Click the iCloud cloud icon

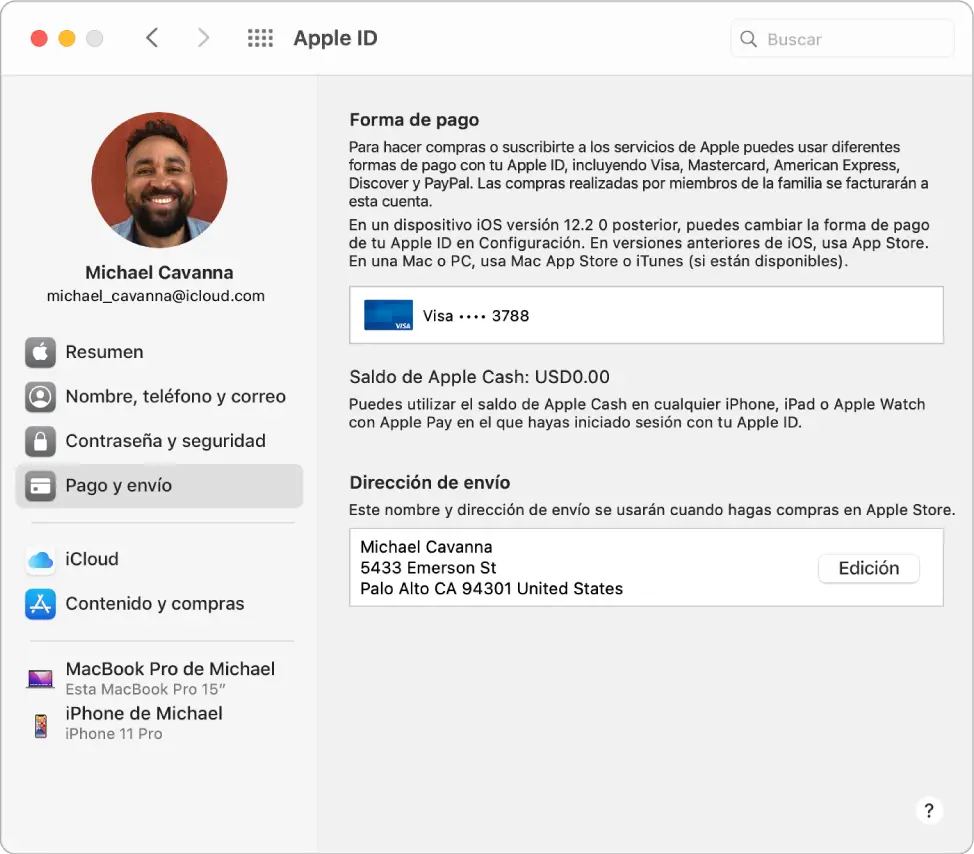40,560
